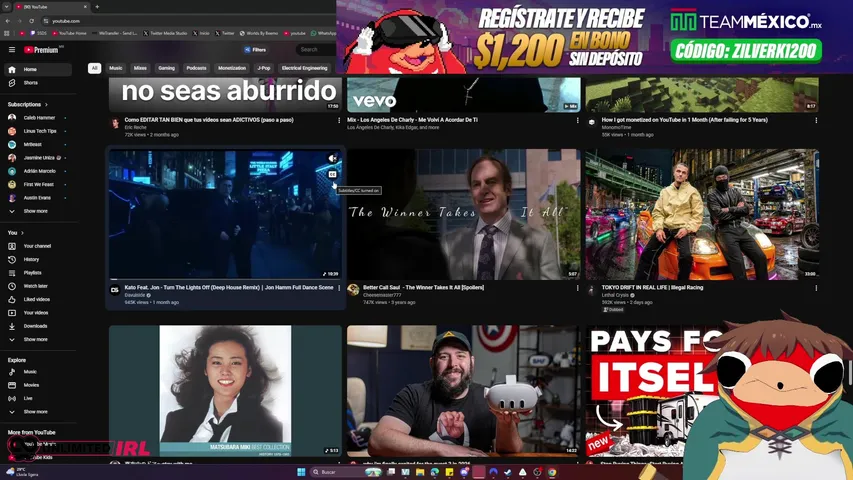Select the Music filter chip

coord(116,68)
